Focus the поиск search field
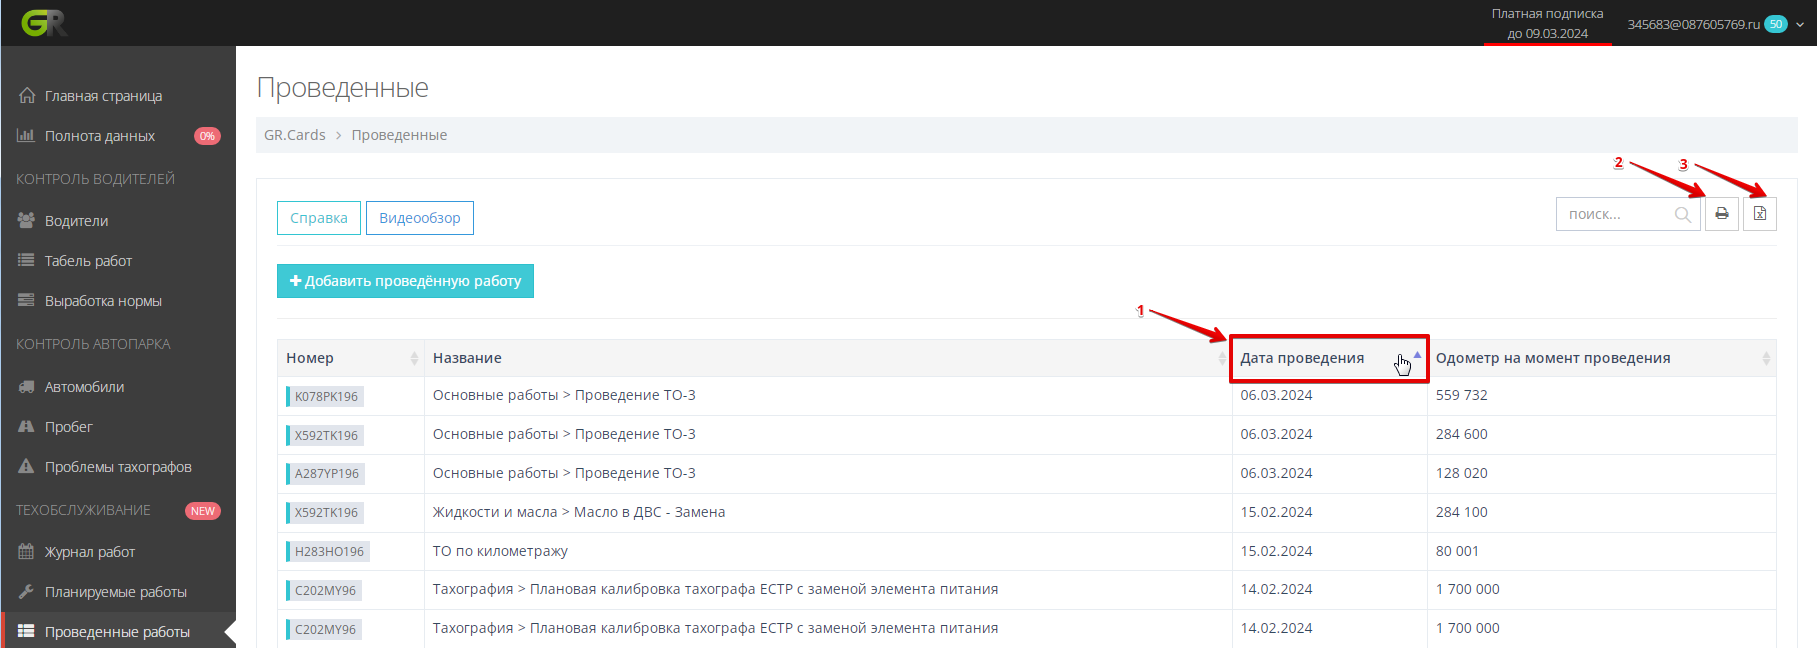The height and width of the screenshot is (648, 1817). pos(1615,214)
